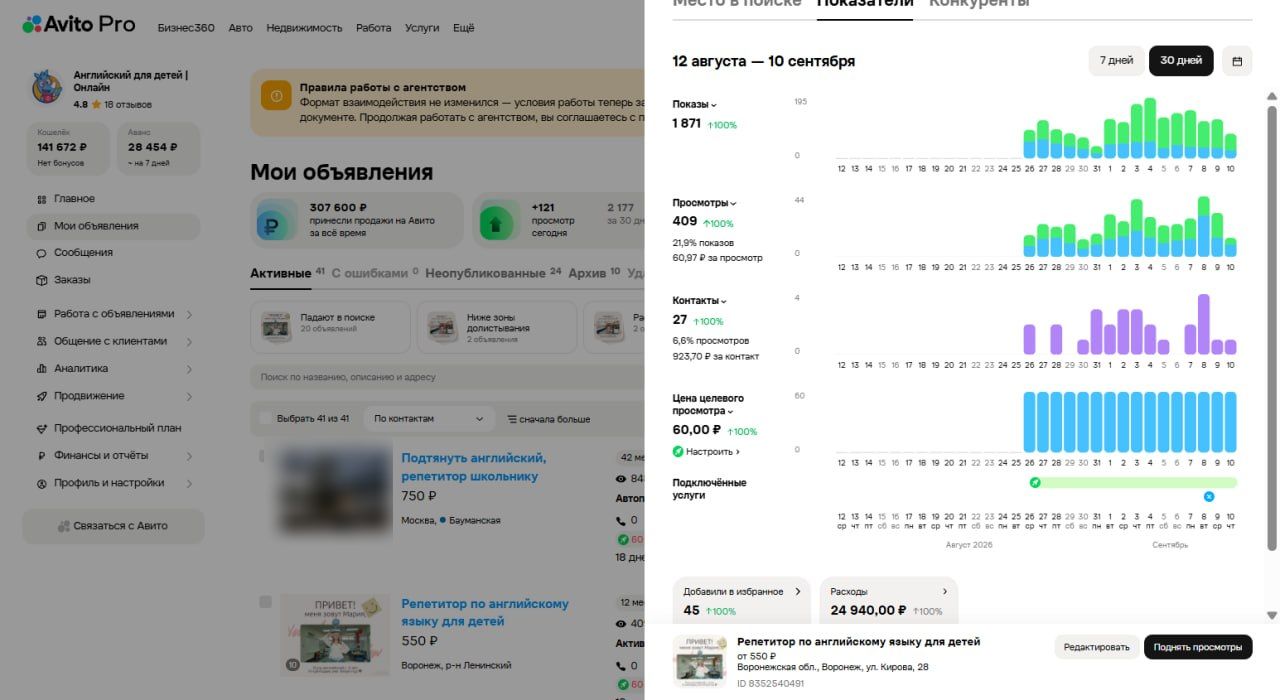Click the Поднять просмотры button
Viewport: 1280px width, 700px height.
[1198, 647]
